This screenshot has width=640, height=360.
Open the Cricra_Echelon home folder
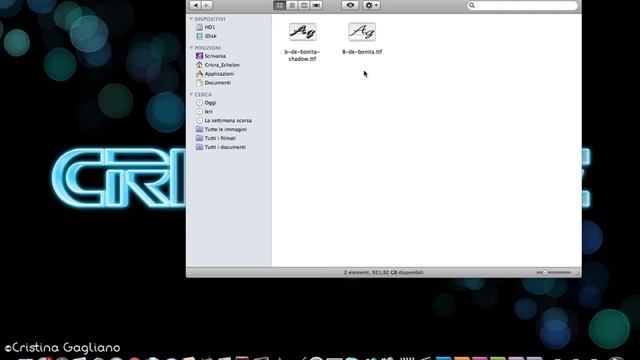click(x=218, y=65)
